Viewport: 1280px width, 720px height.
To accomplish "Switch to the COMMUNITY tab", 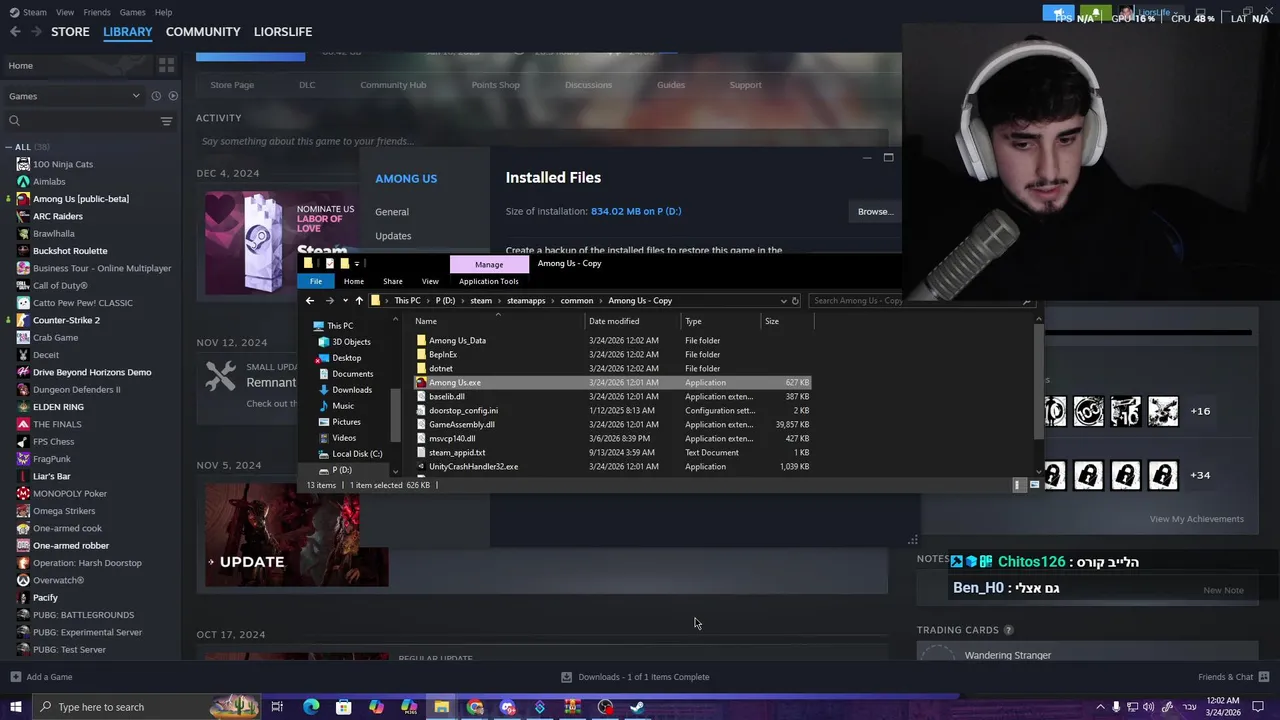I will (203, 32).
